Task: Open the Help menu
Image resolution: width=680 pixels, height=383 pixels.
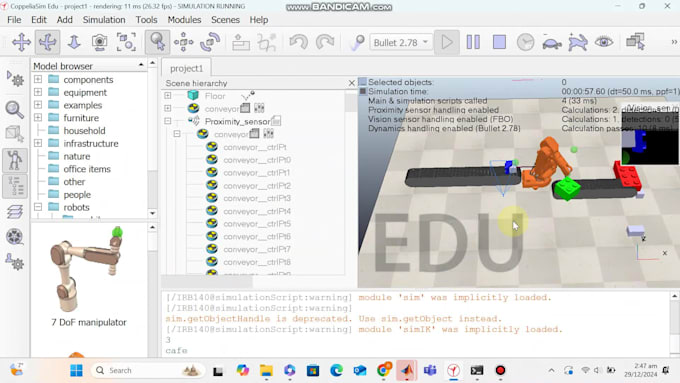Action: tap(258, 20)
